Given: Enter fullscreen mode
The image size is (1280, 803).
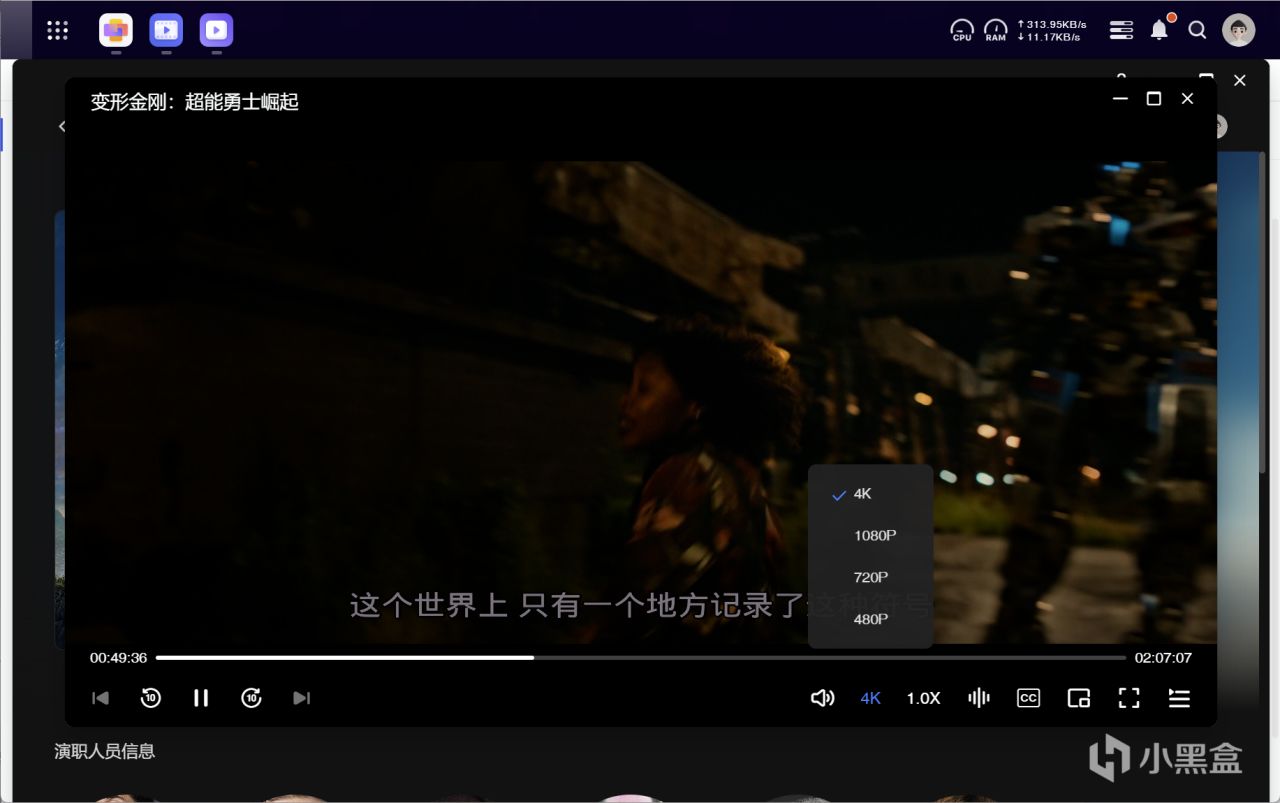Looking at the screenshot, I should click(1129, 698).
